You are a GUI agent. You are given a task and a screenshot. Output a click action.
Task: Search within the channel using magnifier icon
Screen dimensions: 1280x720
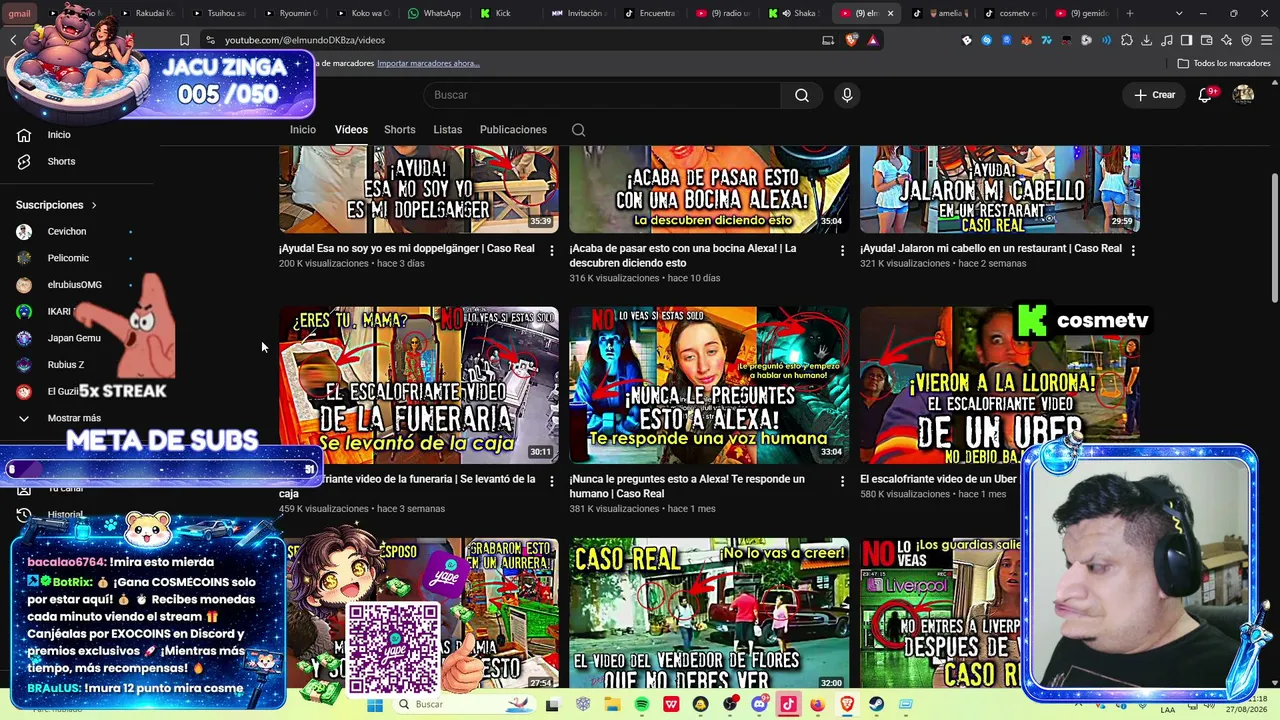pos(578,130)
